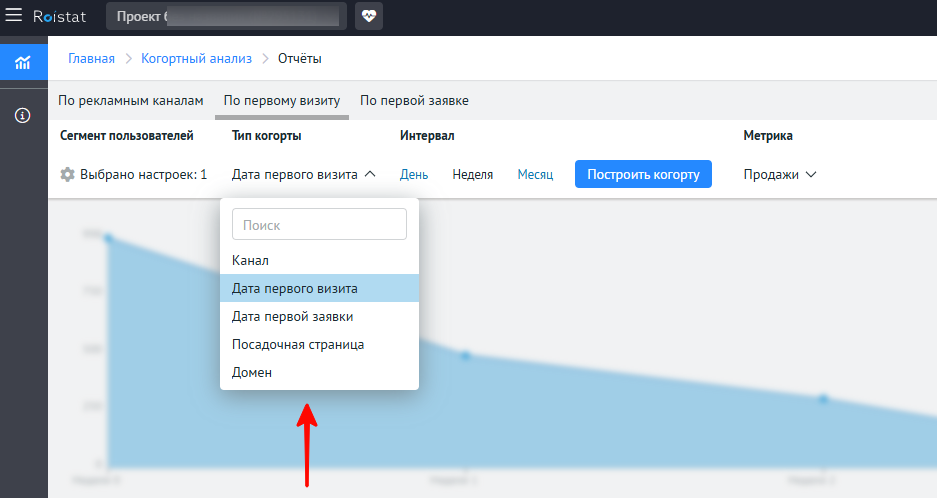Set interval to Неделя
This screenshot has width=937, height=498.
coord(472,174)
